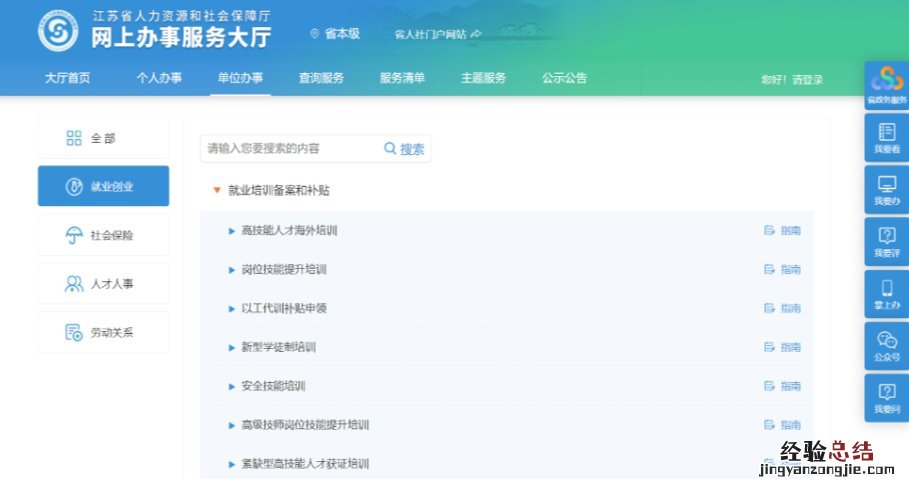Select the 社会保险 category label

[x=112, y=235]
